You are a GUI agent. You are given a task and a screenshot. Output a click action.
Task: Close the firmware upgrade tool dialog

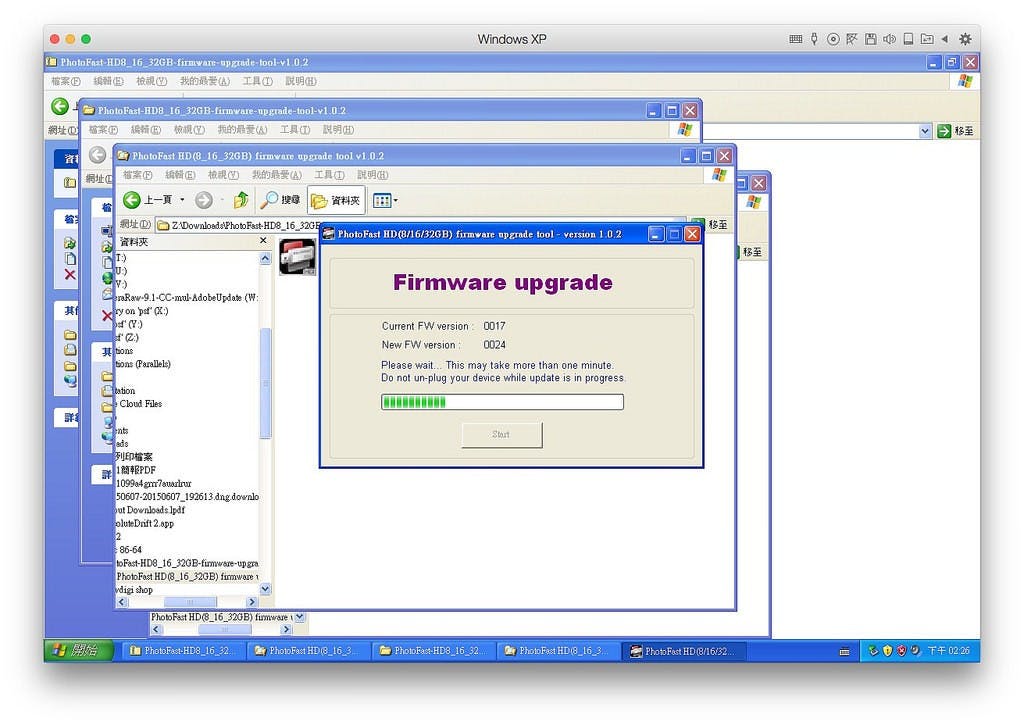tap(692, 234)
